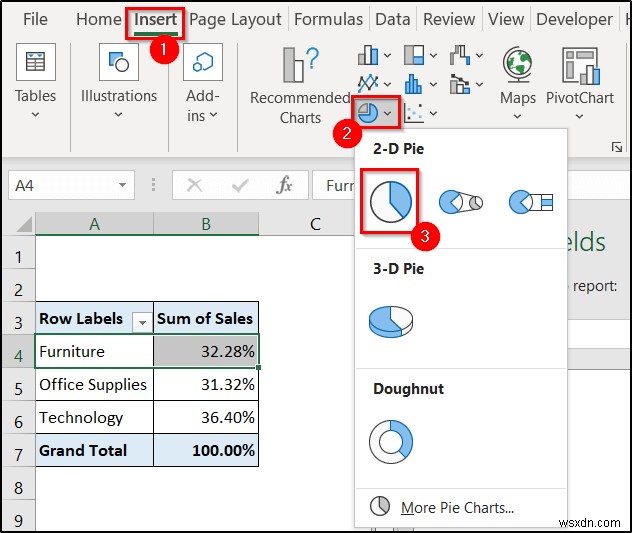This screenshot has height=533, width=632.
Task: Open the Charts dialog launcher
Action: click(616, 147)
